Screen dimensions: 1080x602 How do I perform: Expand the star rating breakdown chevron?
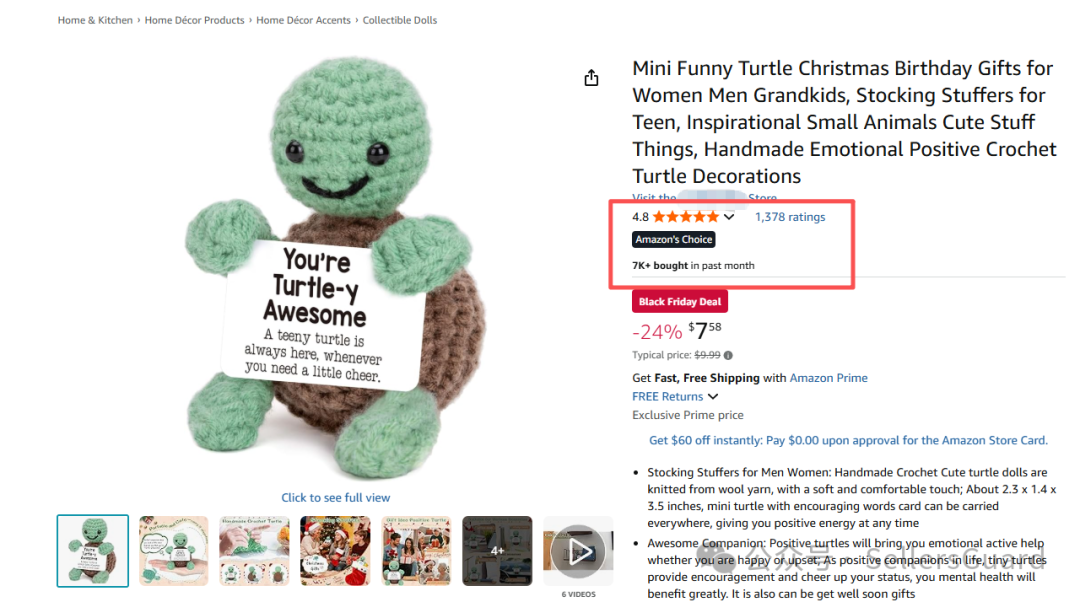click(729, 217)
